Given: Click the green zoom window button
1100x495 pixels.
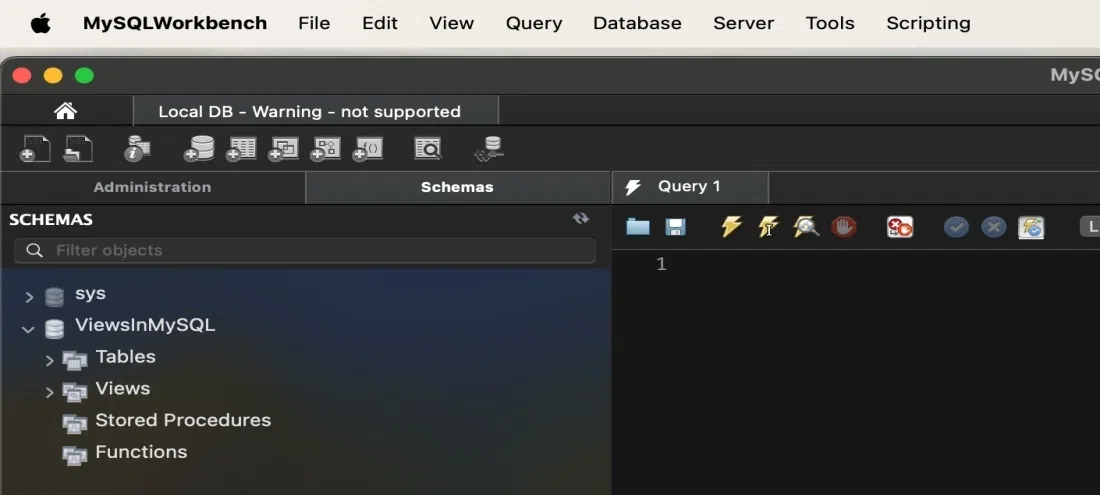Looking at the screenshot, I should (84, 76).
